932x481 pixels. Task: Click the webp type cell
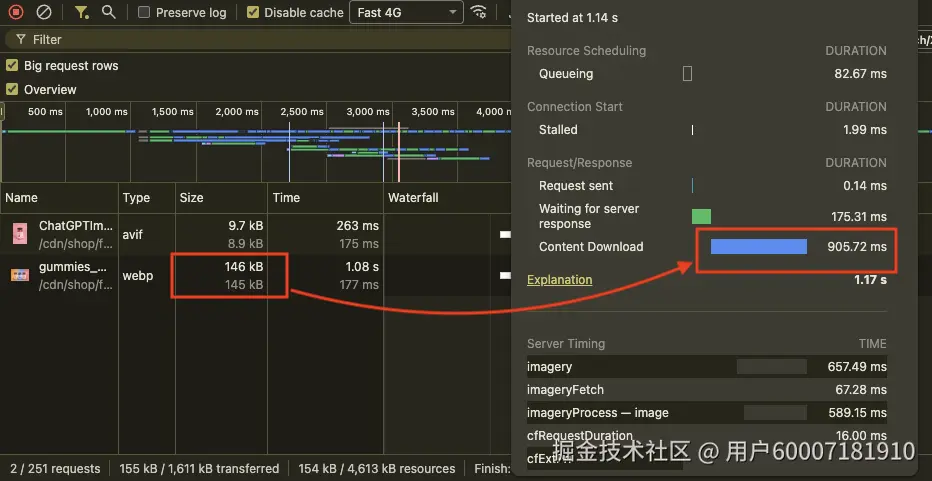click(x=137, y=276)
